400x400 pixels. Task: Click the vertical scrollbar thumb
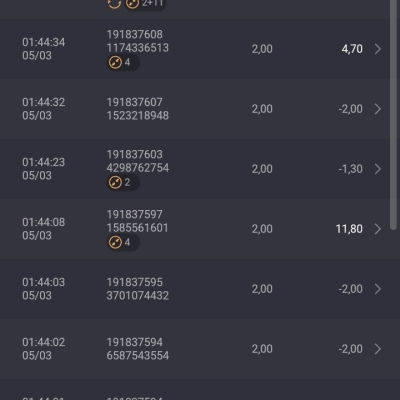[x=393, y=115]
